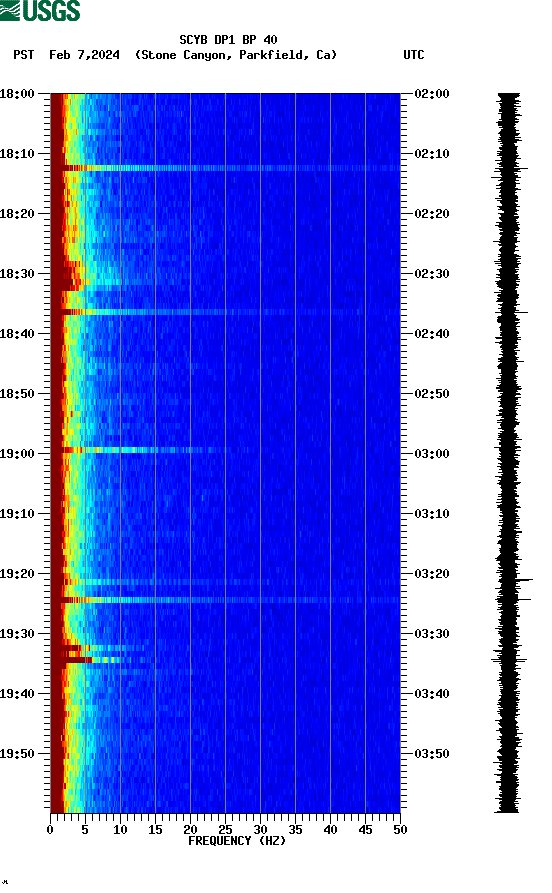
Task: Click the 10 Hz frequency tick label
Action: 120,830
